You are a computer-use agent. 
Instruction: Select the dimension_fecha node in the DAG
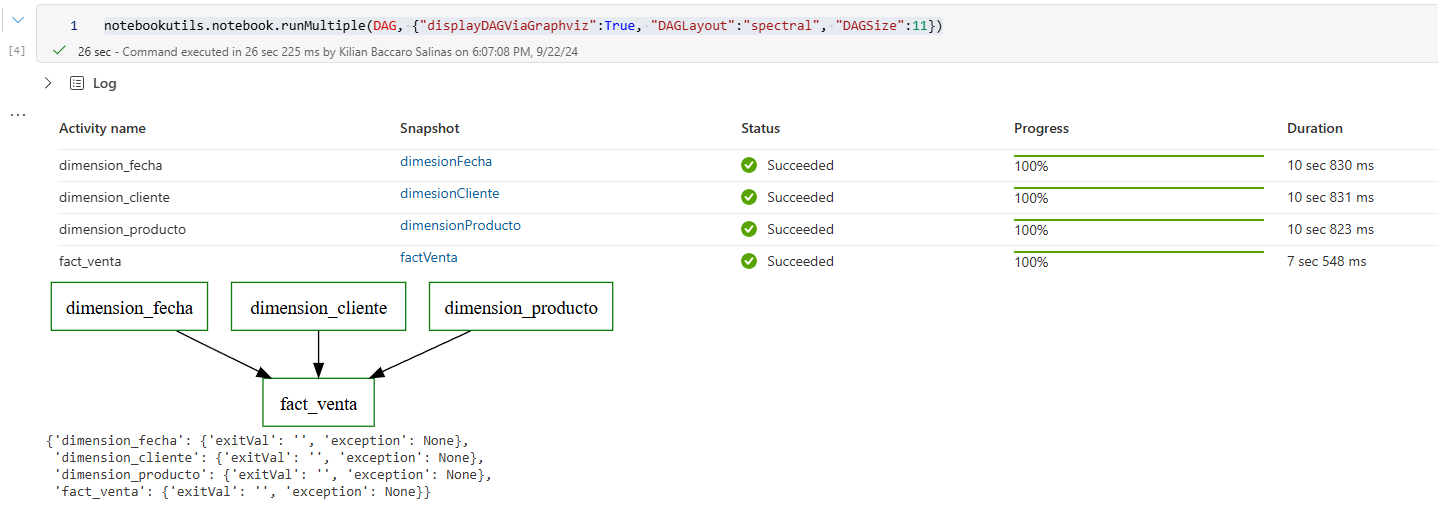click(x=129, y=306)
